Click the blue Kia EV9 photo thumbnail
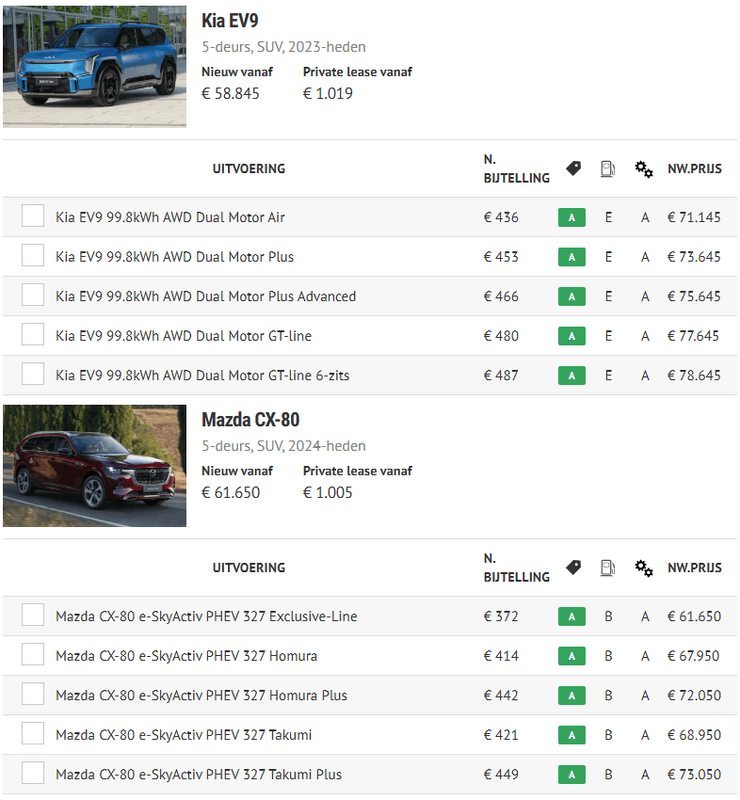 click(x=94, y=64)
